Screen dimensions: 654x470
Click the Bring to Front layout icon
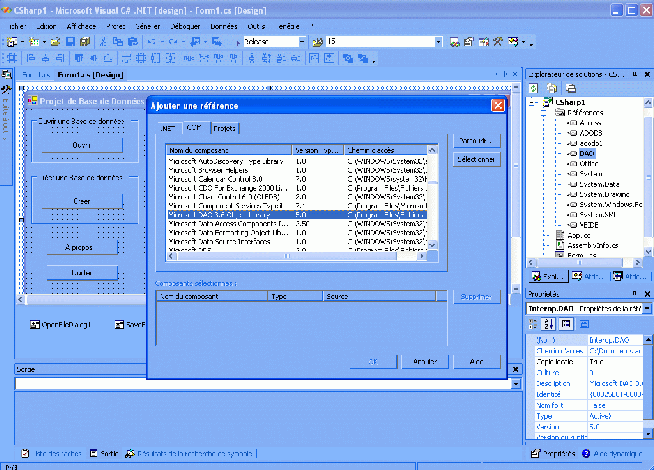coord(347,58)
